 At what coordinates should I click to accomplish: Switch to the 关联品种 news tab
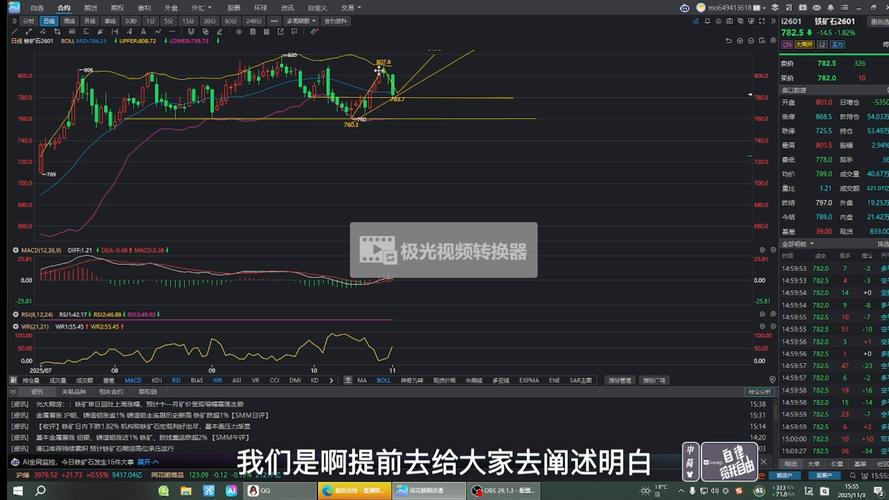pyautogui.click(x=74, y=392)
